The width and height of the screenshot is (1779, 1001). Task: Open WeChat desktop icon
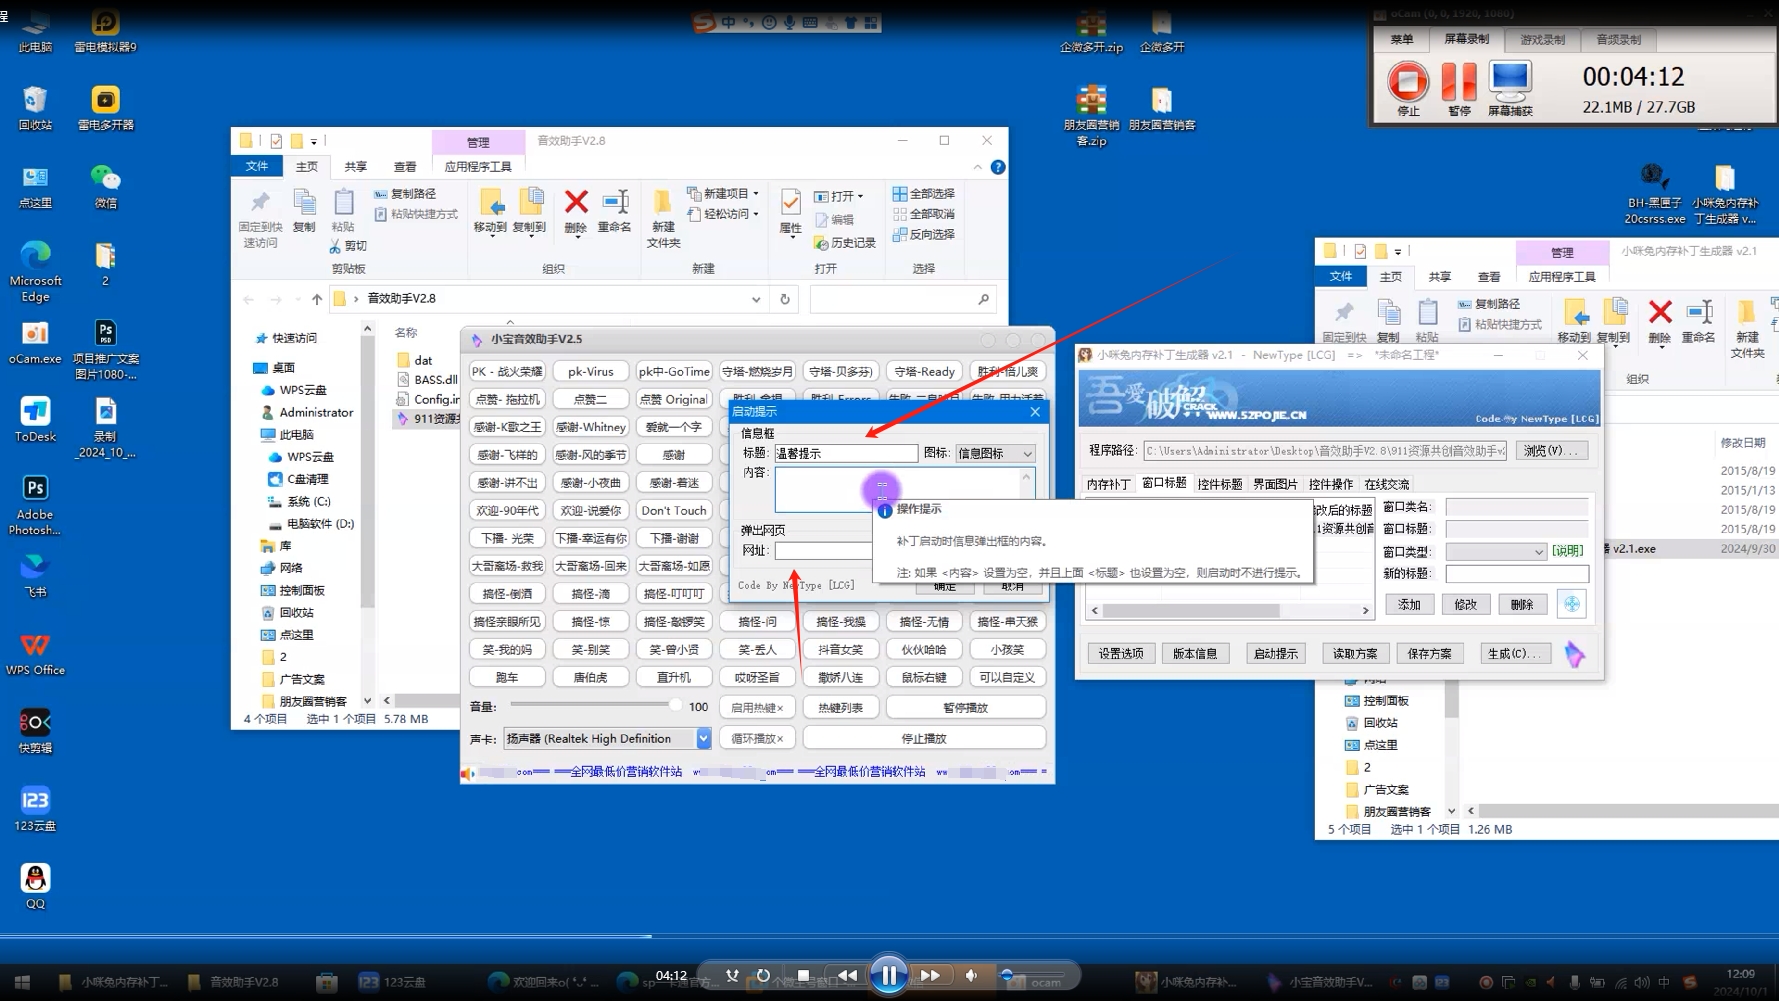pos(105,180)
